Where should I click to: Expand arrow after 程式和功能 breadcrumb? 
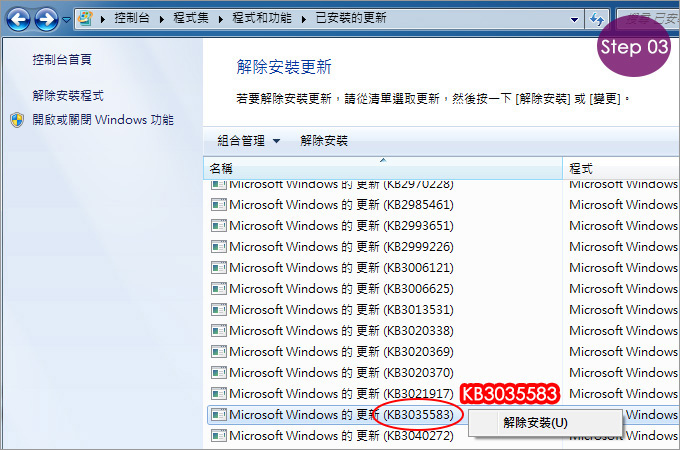click(x=304, y=19)
